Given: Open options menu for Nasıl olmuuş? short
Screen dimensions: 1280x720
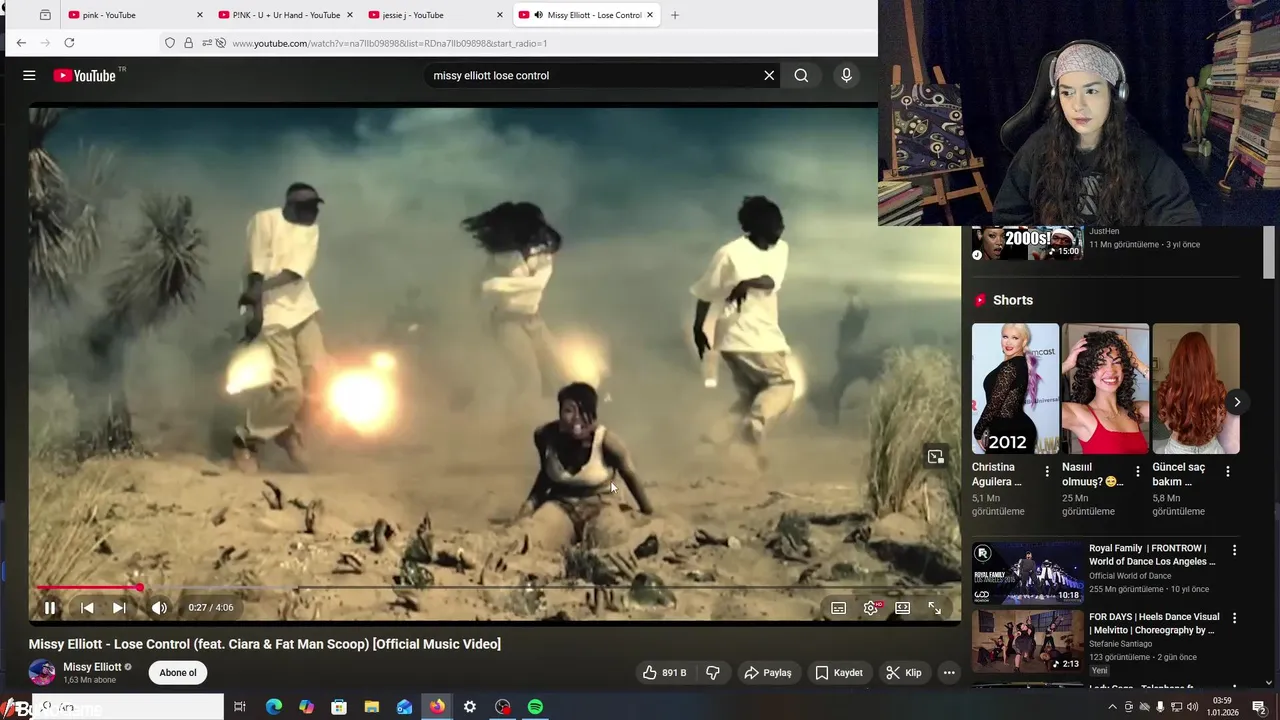Looking at the screenshot, I should click(x=1137, y=471).
